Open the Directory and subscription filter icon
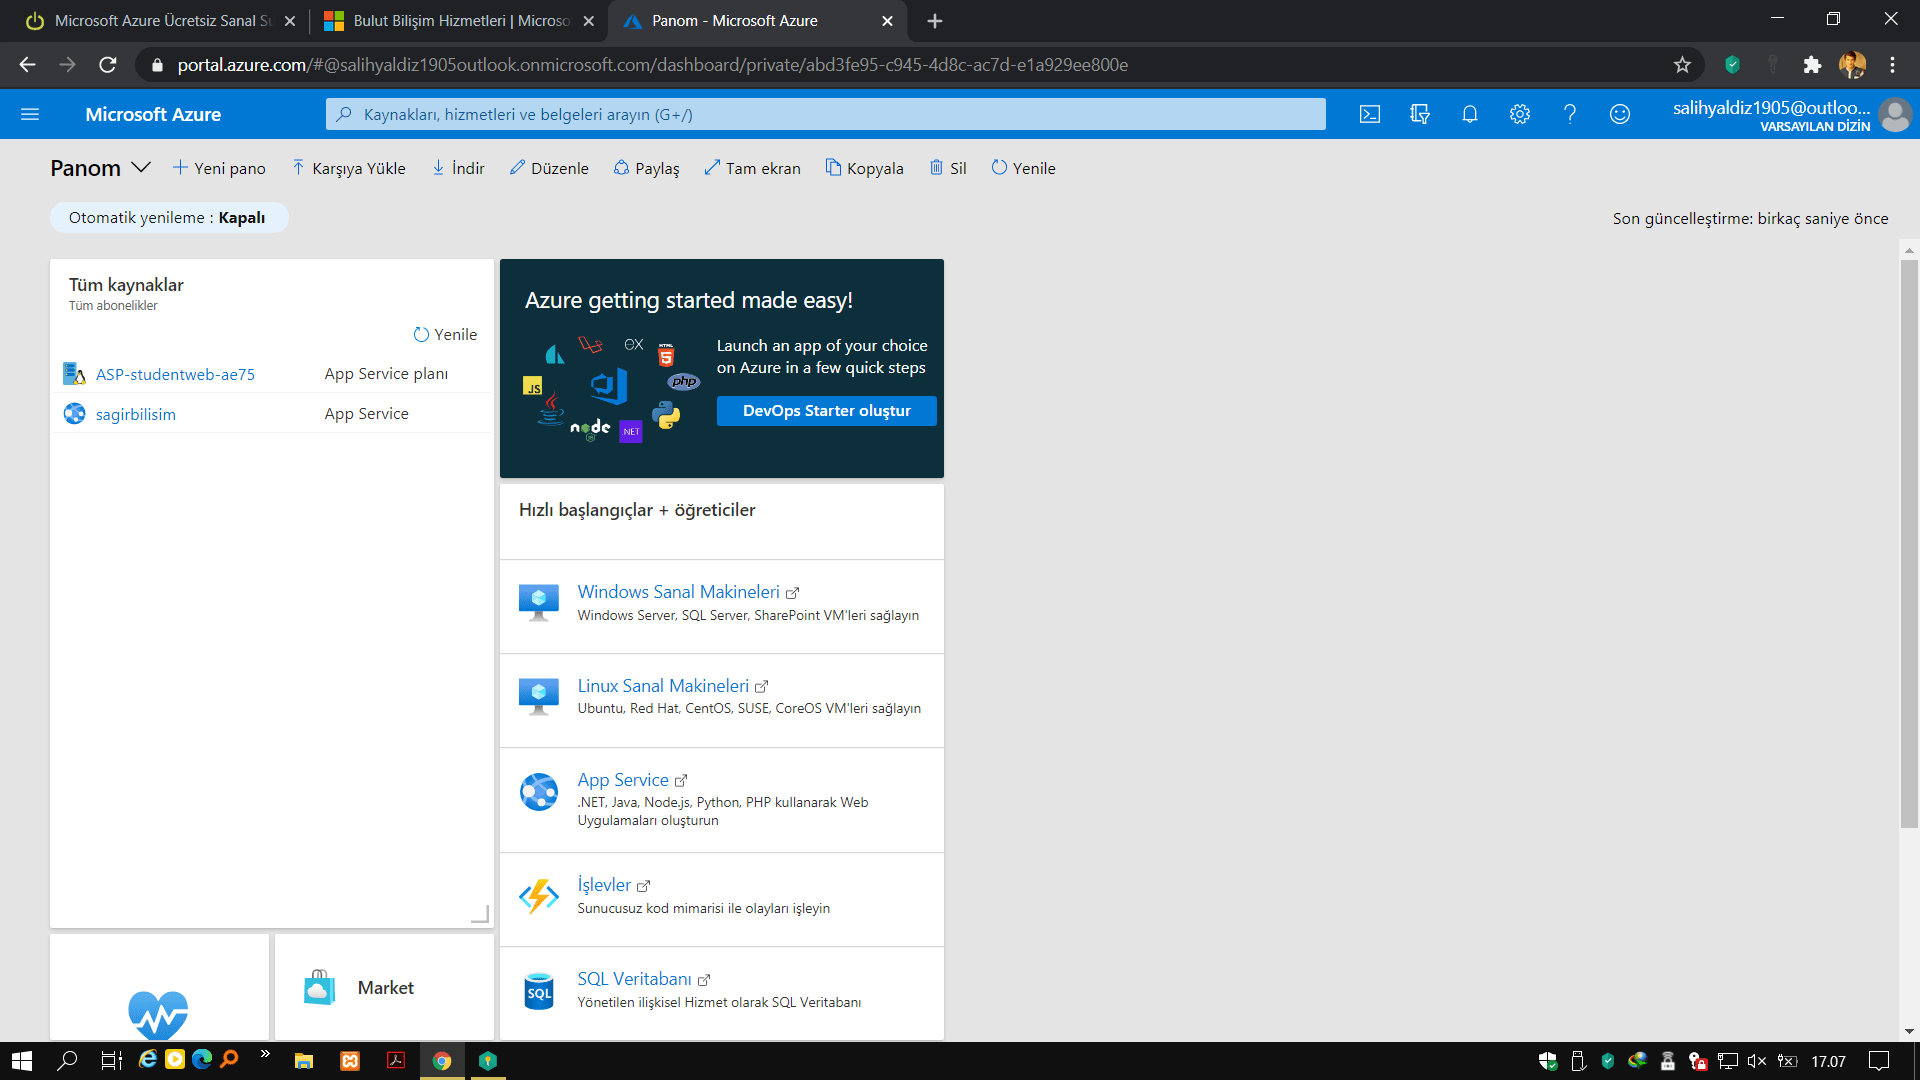 point(1420,114)
